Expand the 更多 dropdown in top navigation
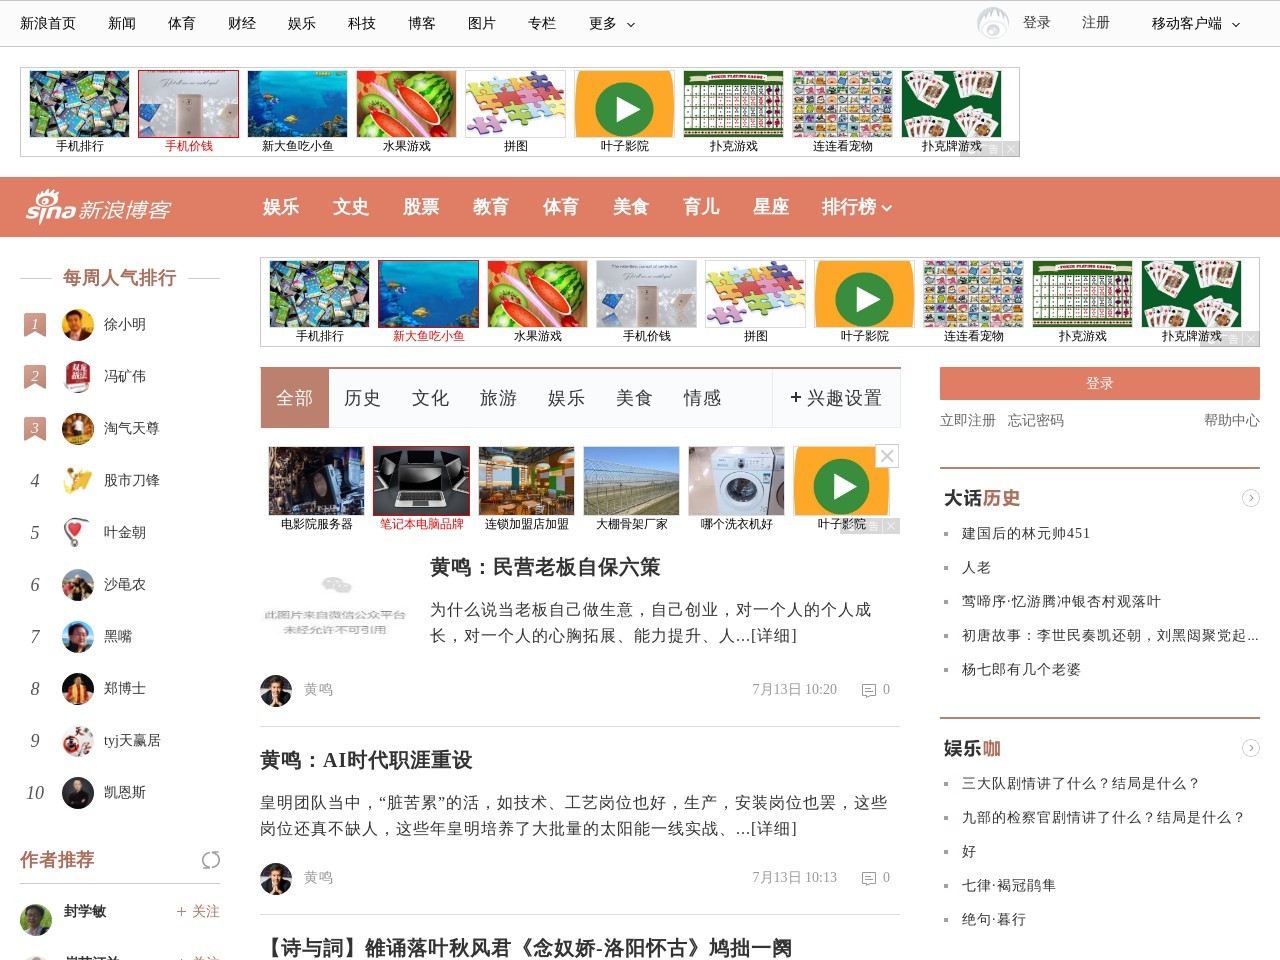1280x960 pixels. tap(612, 23)
